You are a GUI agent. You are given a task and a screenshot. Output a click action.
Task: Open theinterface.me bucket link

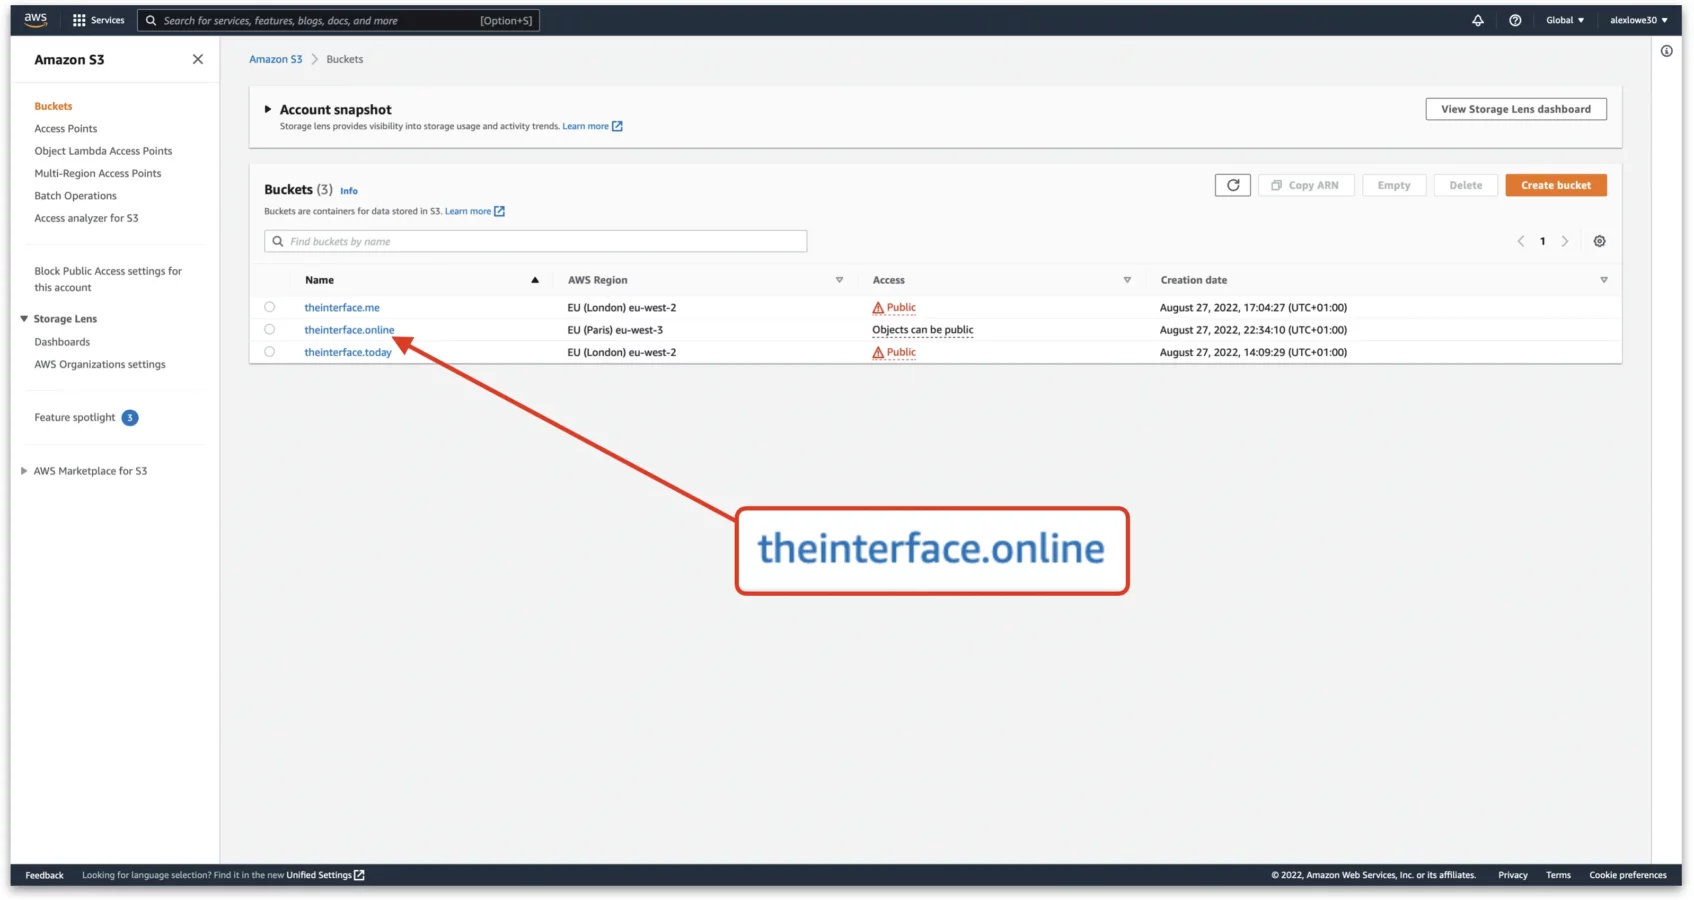(342, 308)
